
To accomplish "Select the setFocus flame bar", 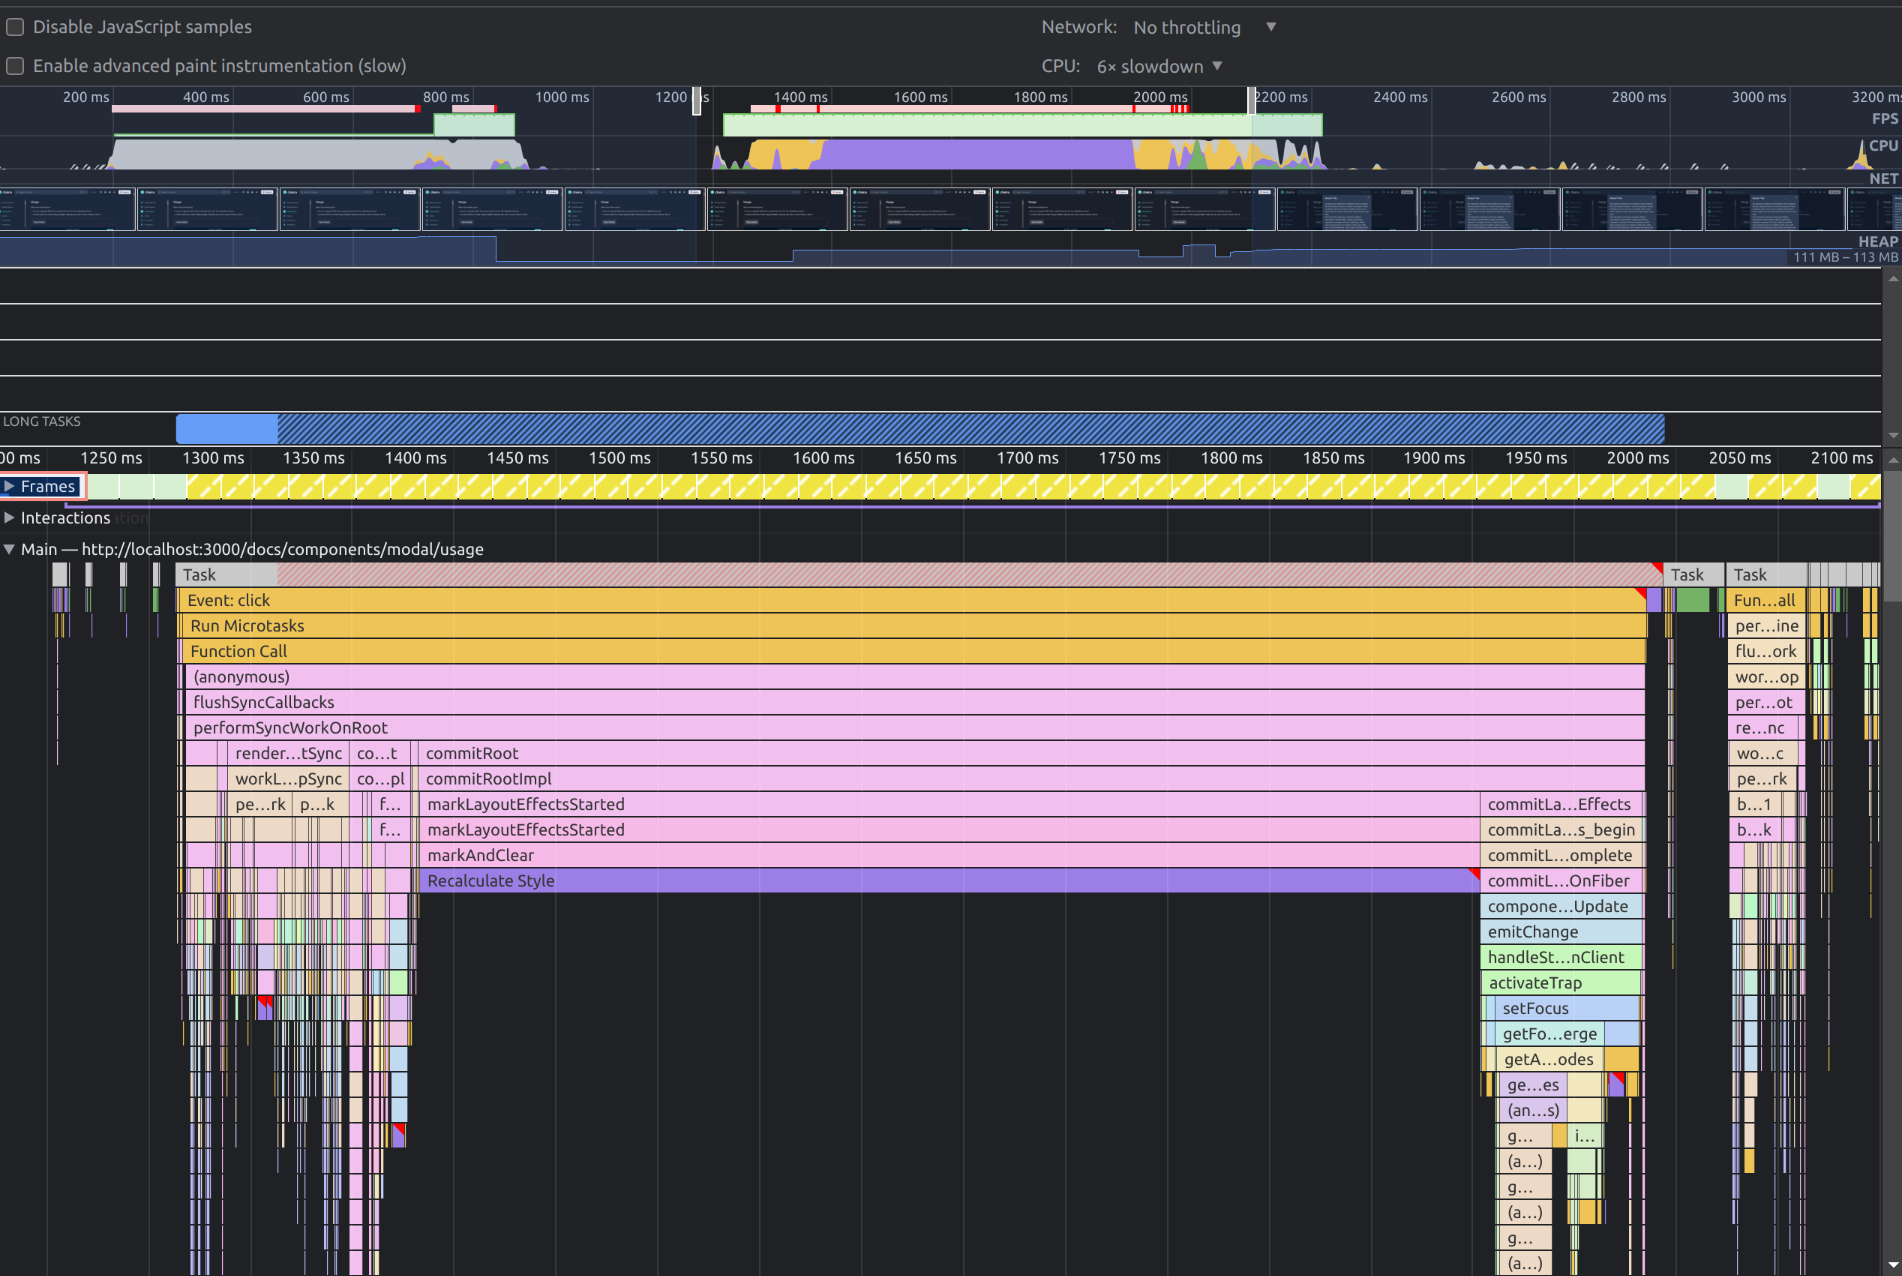I will pos(1567,1008).
